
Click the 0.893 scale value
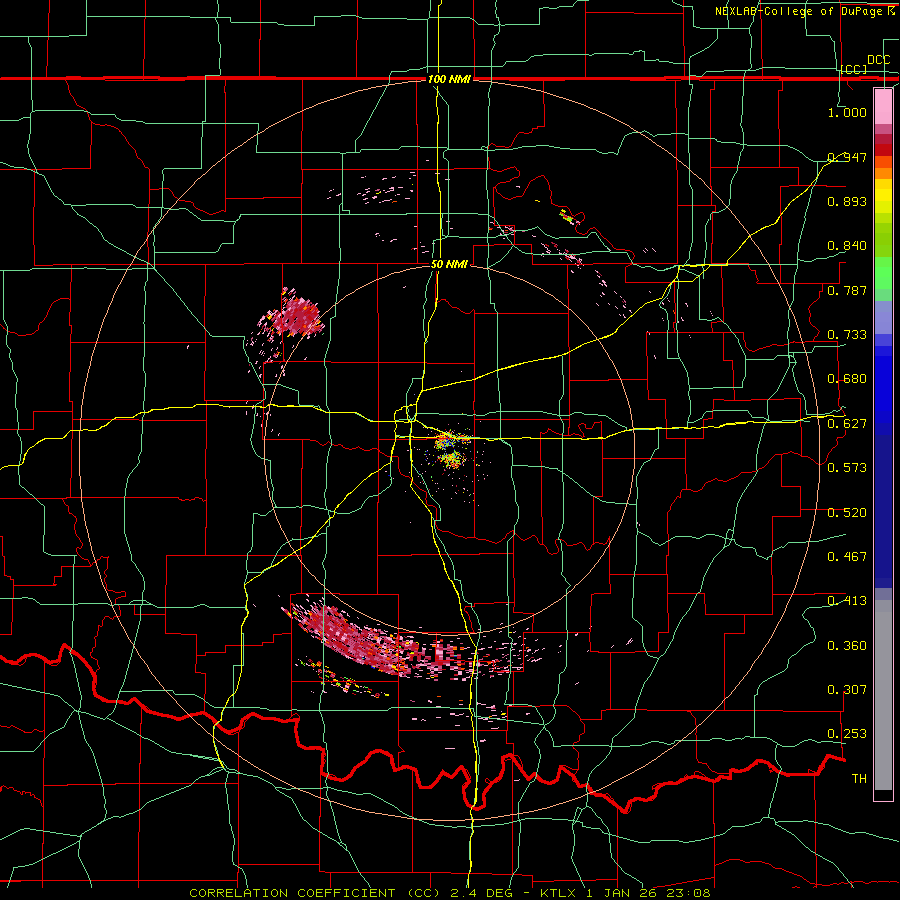click(847, 201)
